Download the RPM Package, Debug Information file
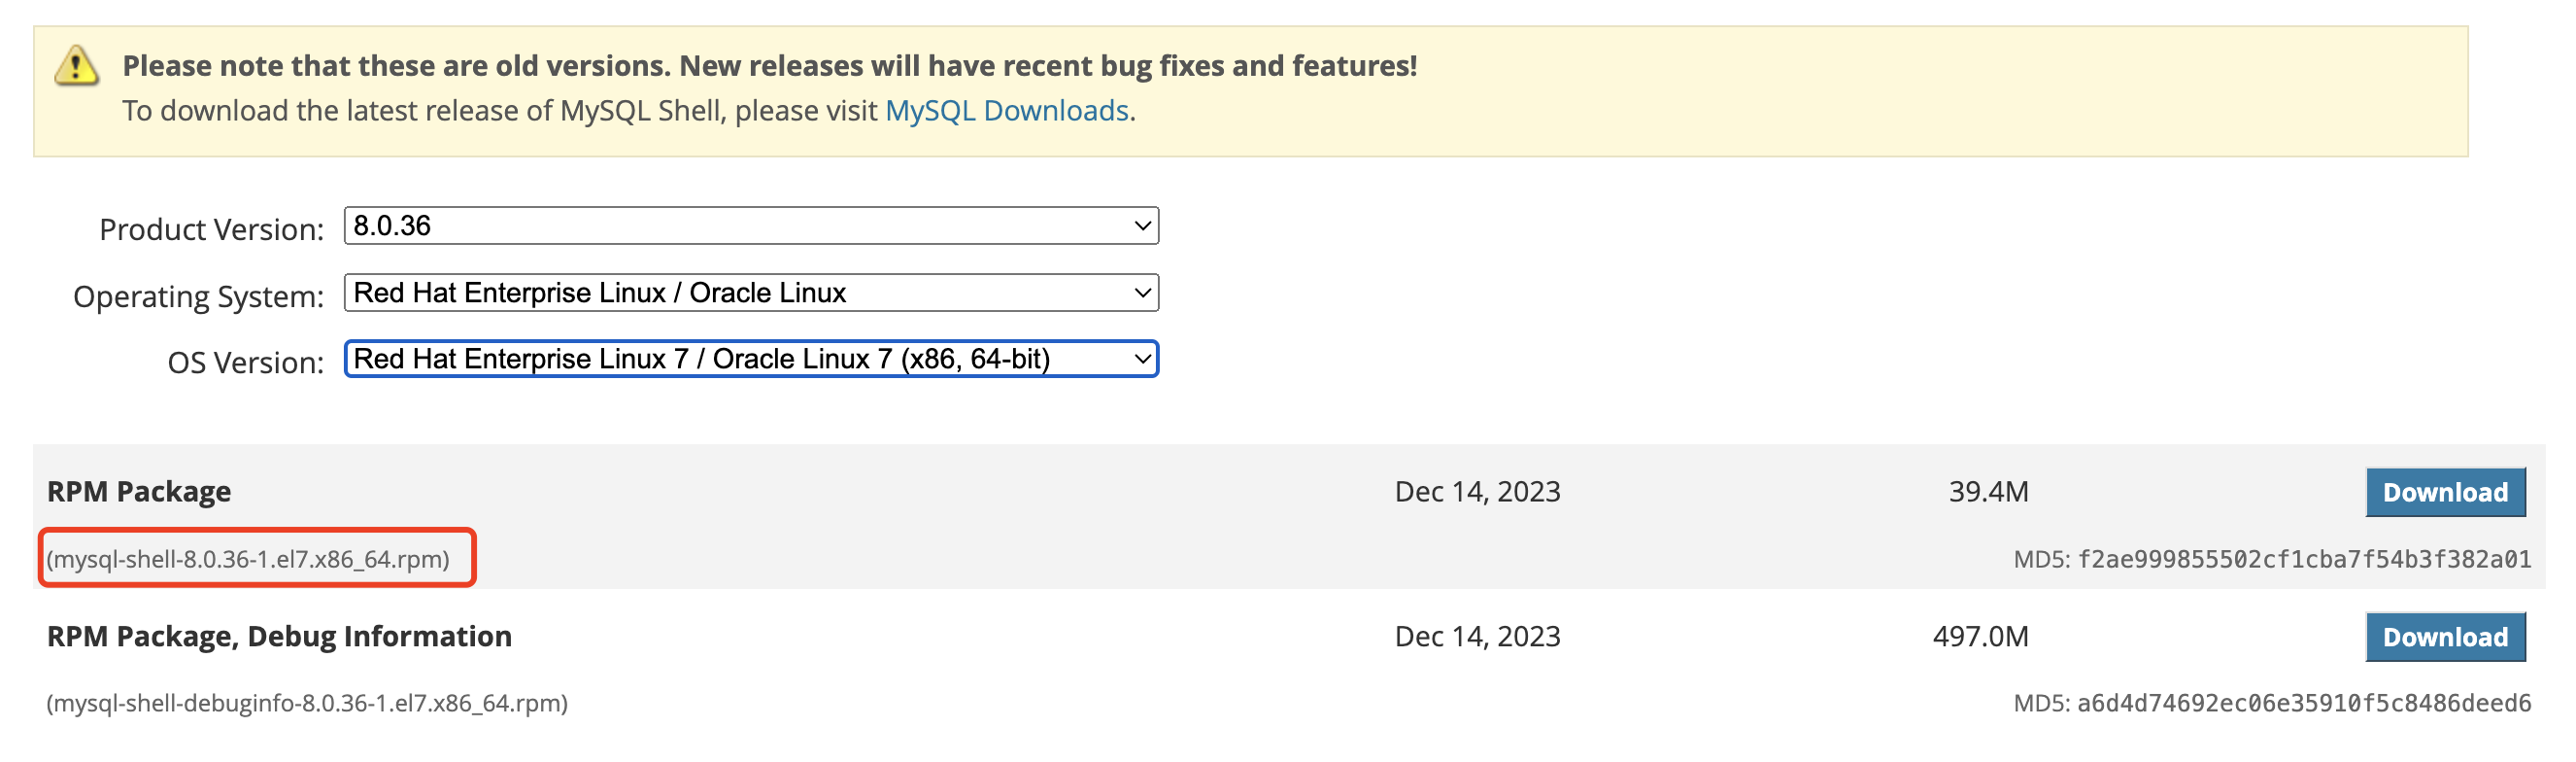The width and height of the screenshot is (2576, 762). 2444,637
